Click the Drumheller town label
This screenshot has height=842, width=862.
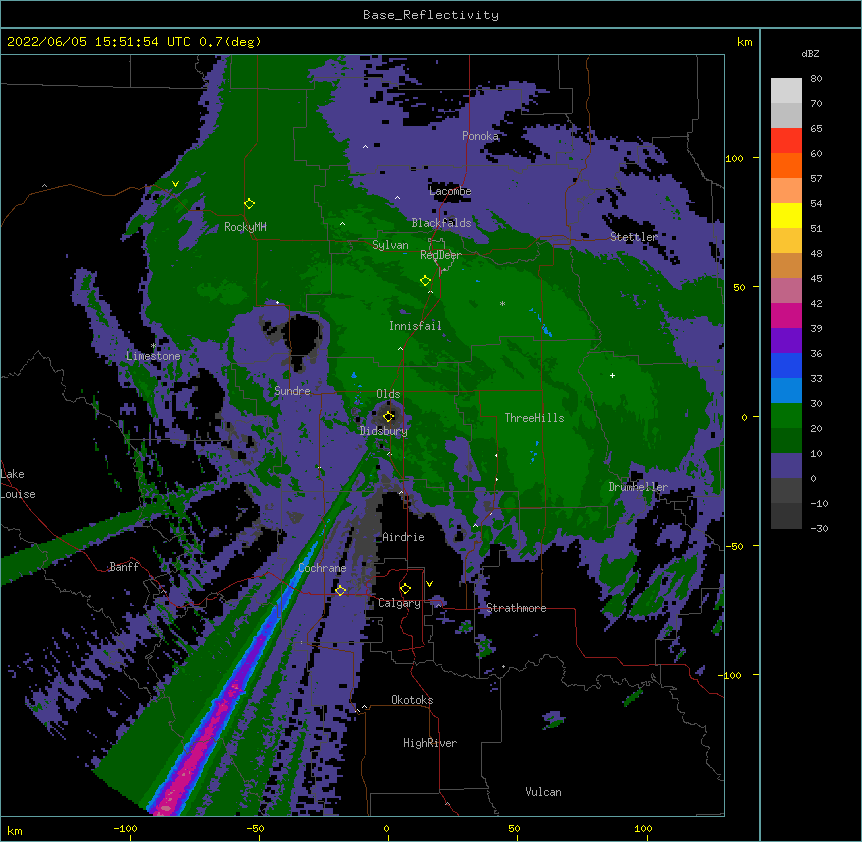[638, 487]
